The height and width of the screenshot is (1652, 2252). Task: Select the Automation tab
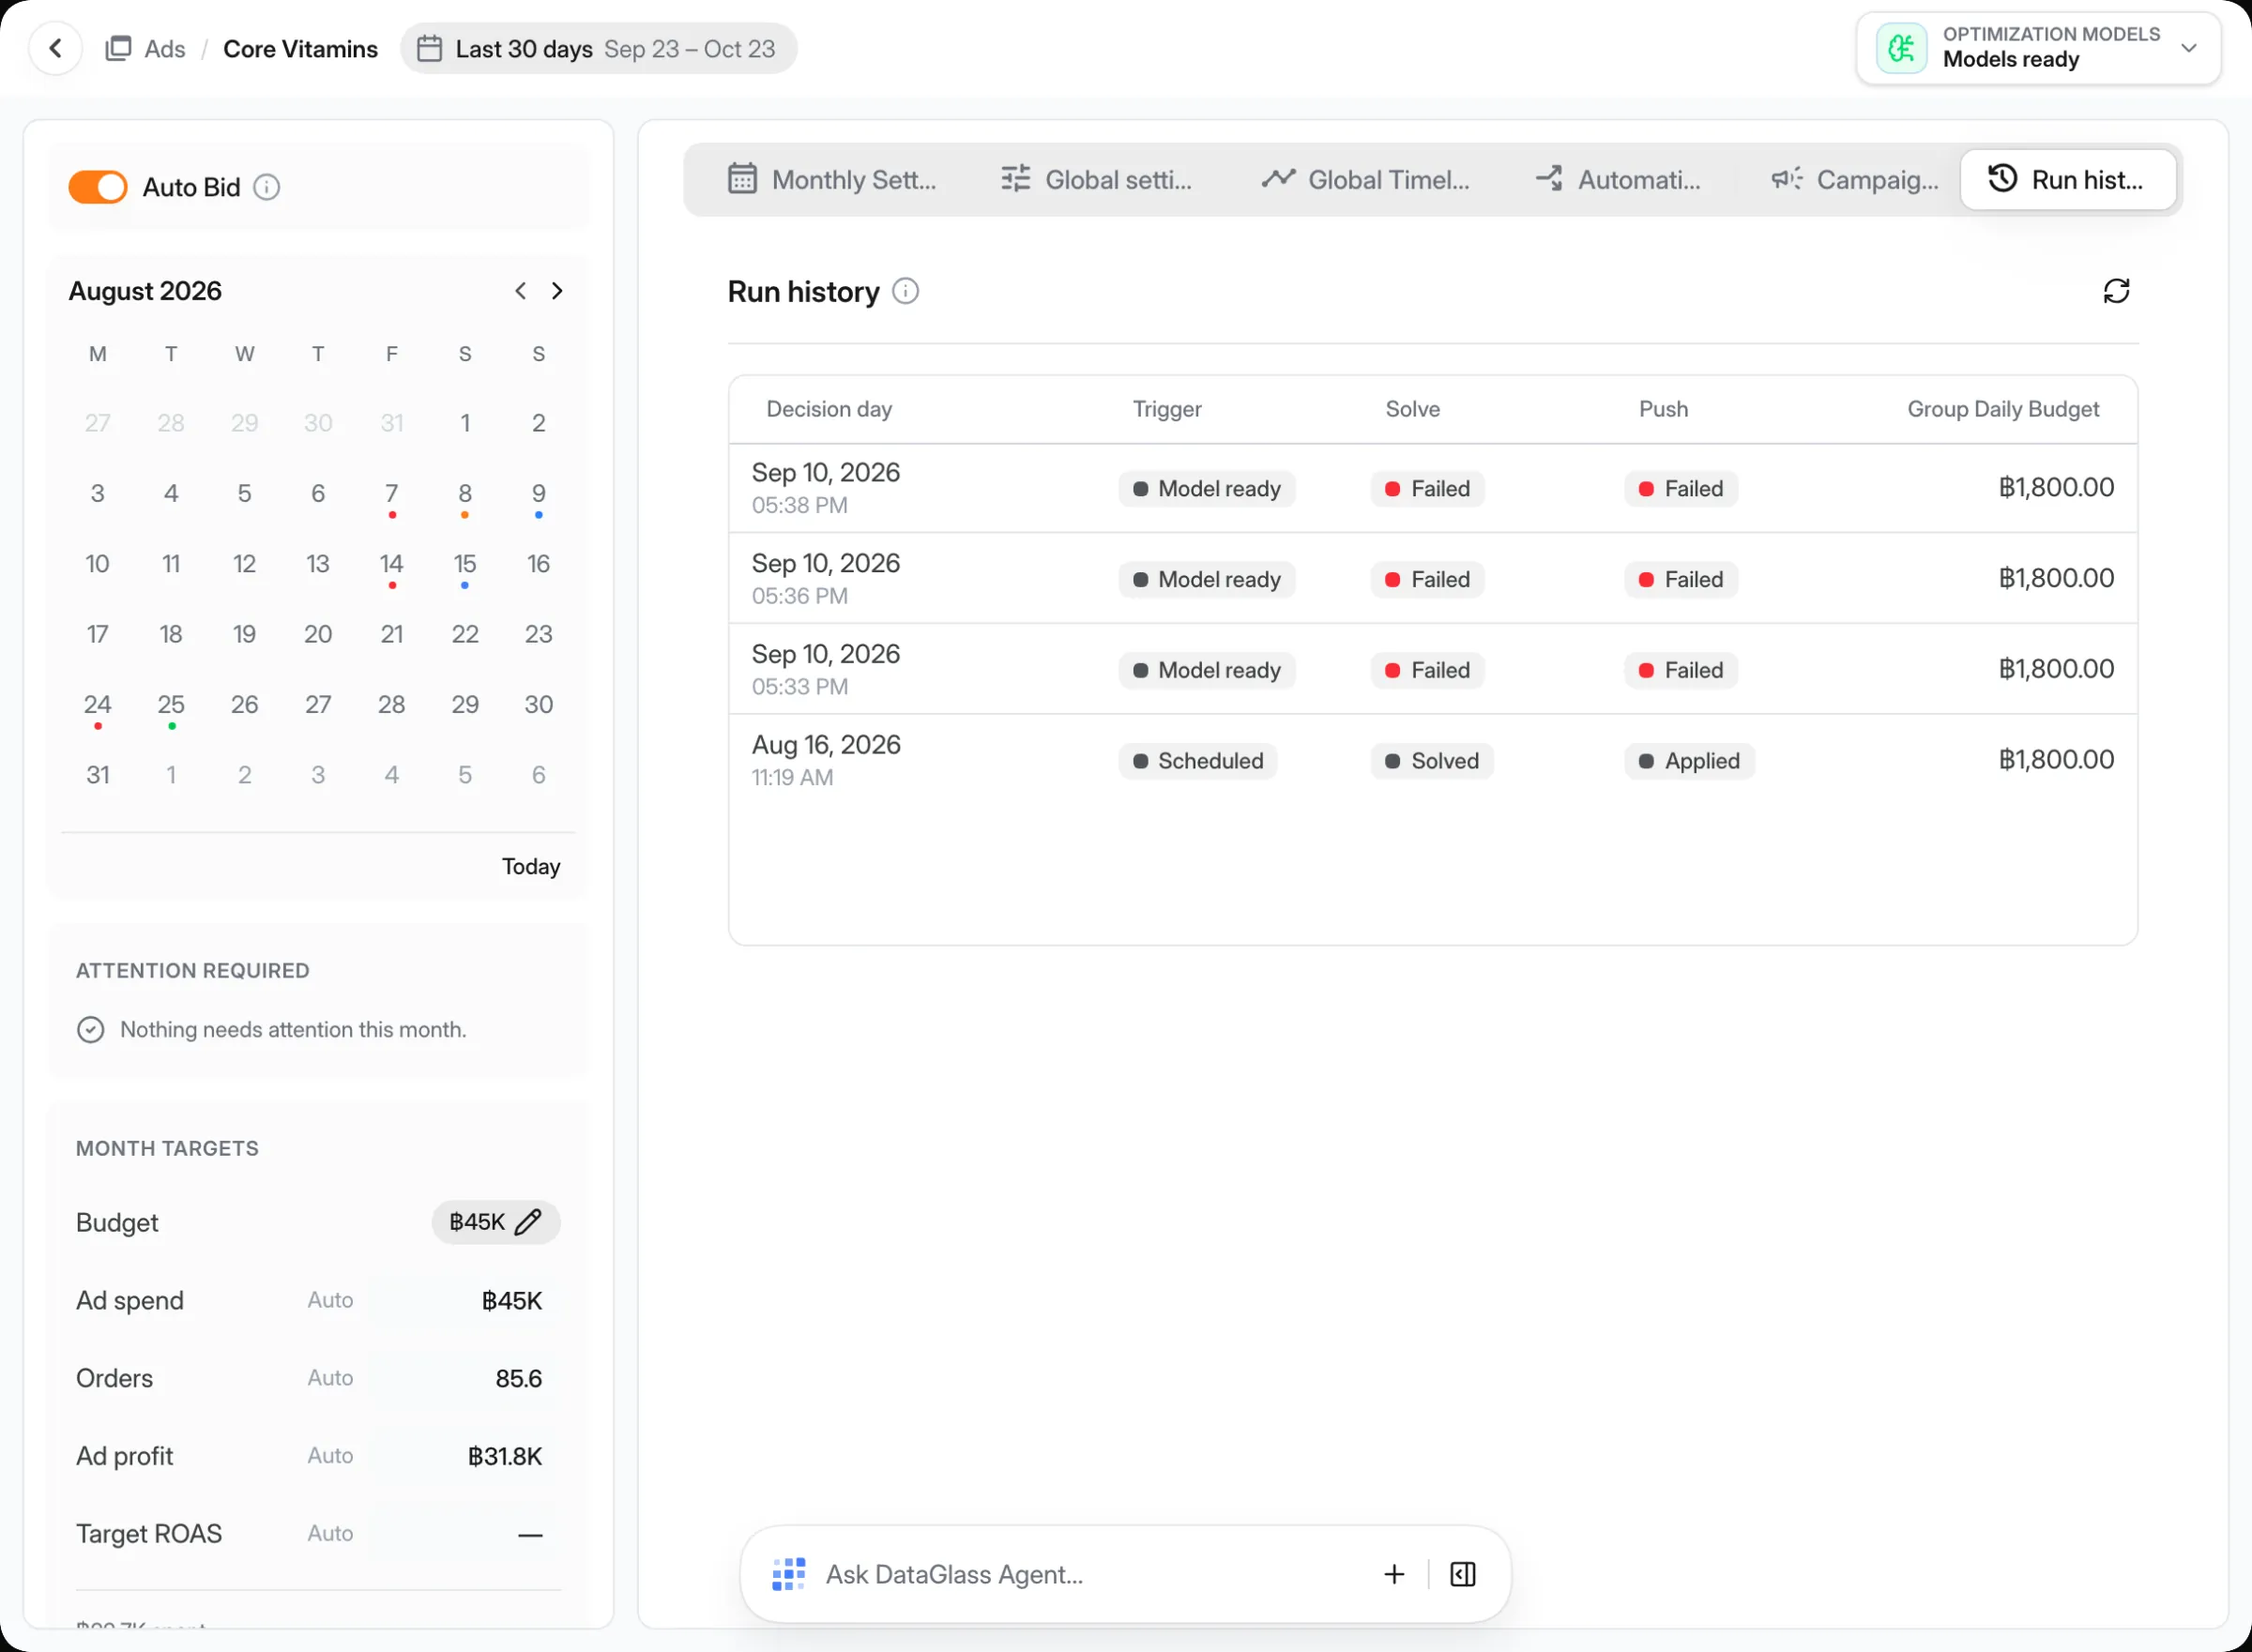coord(1618,180)
